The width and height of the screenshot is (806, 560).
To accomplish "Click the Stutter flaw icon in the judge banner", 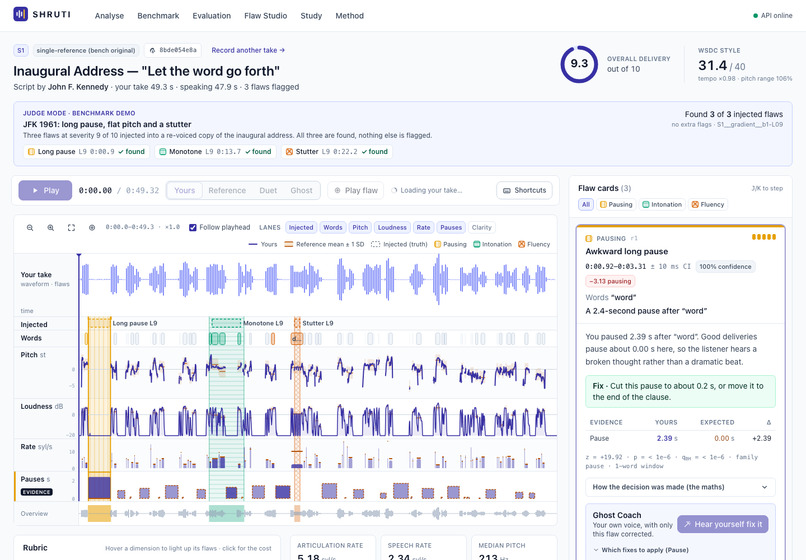I will (x=289, y=152).
